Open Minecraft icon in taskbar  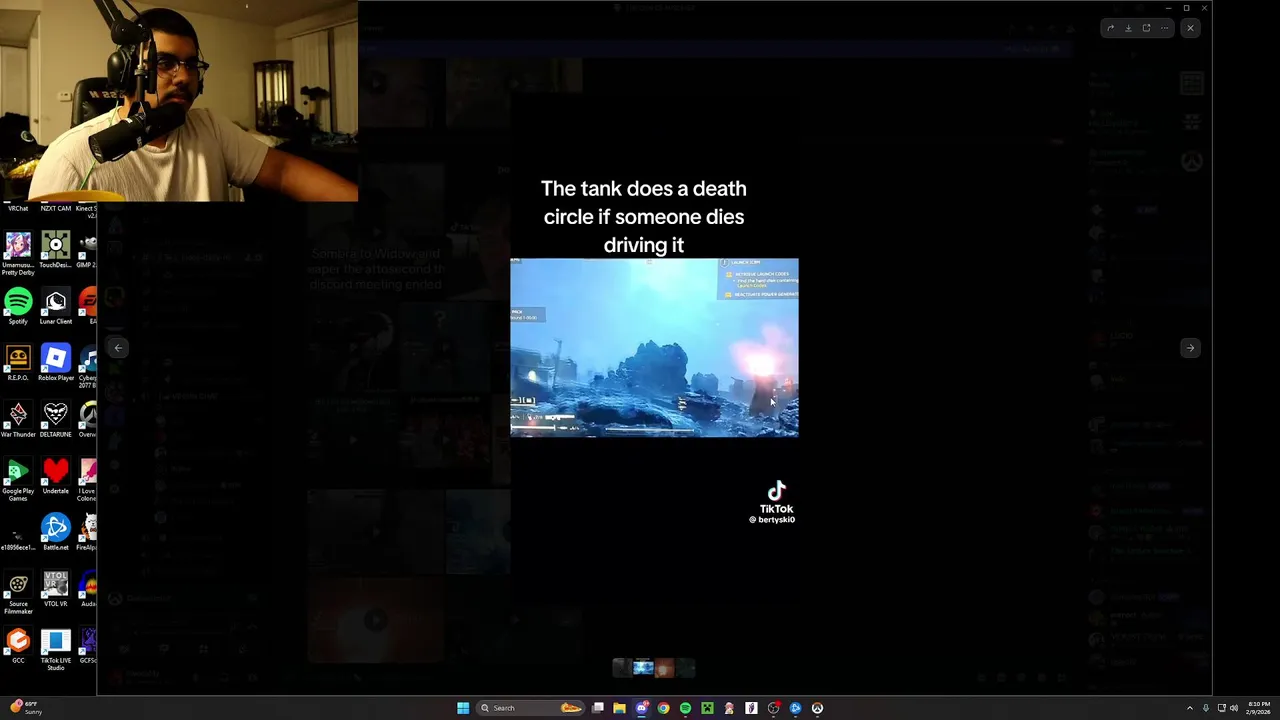click(707, 708)
